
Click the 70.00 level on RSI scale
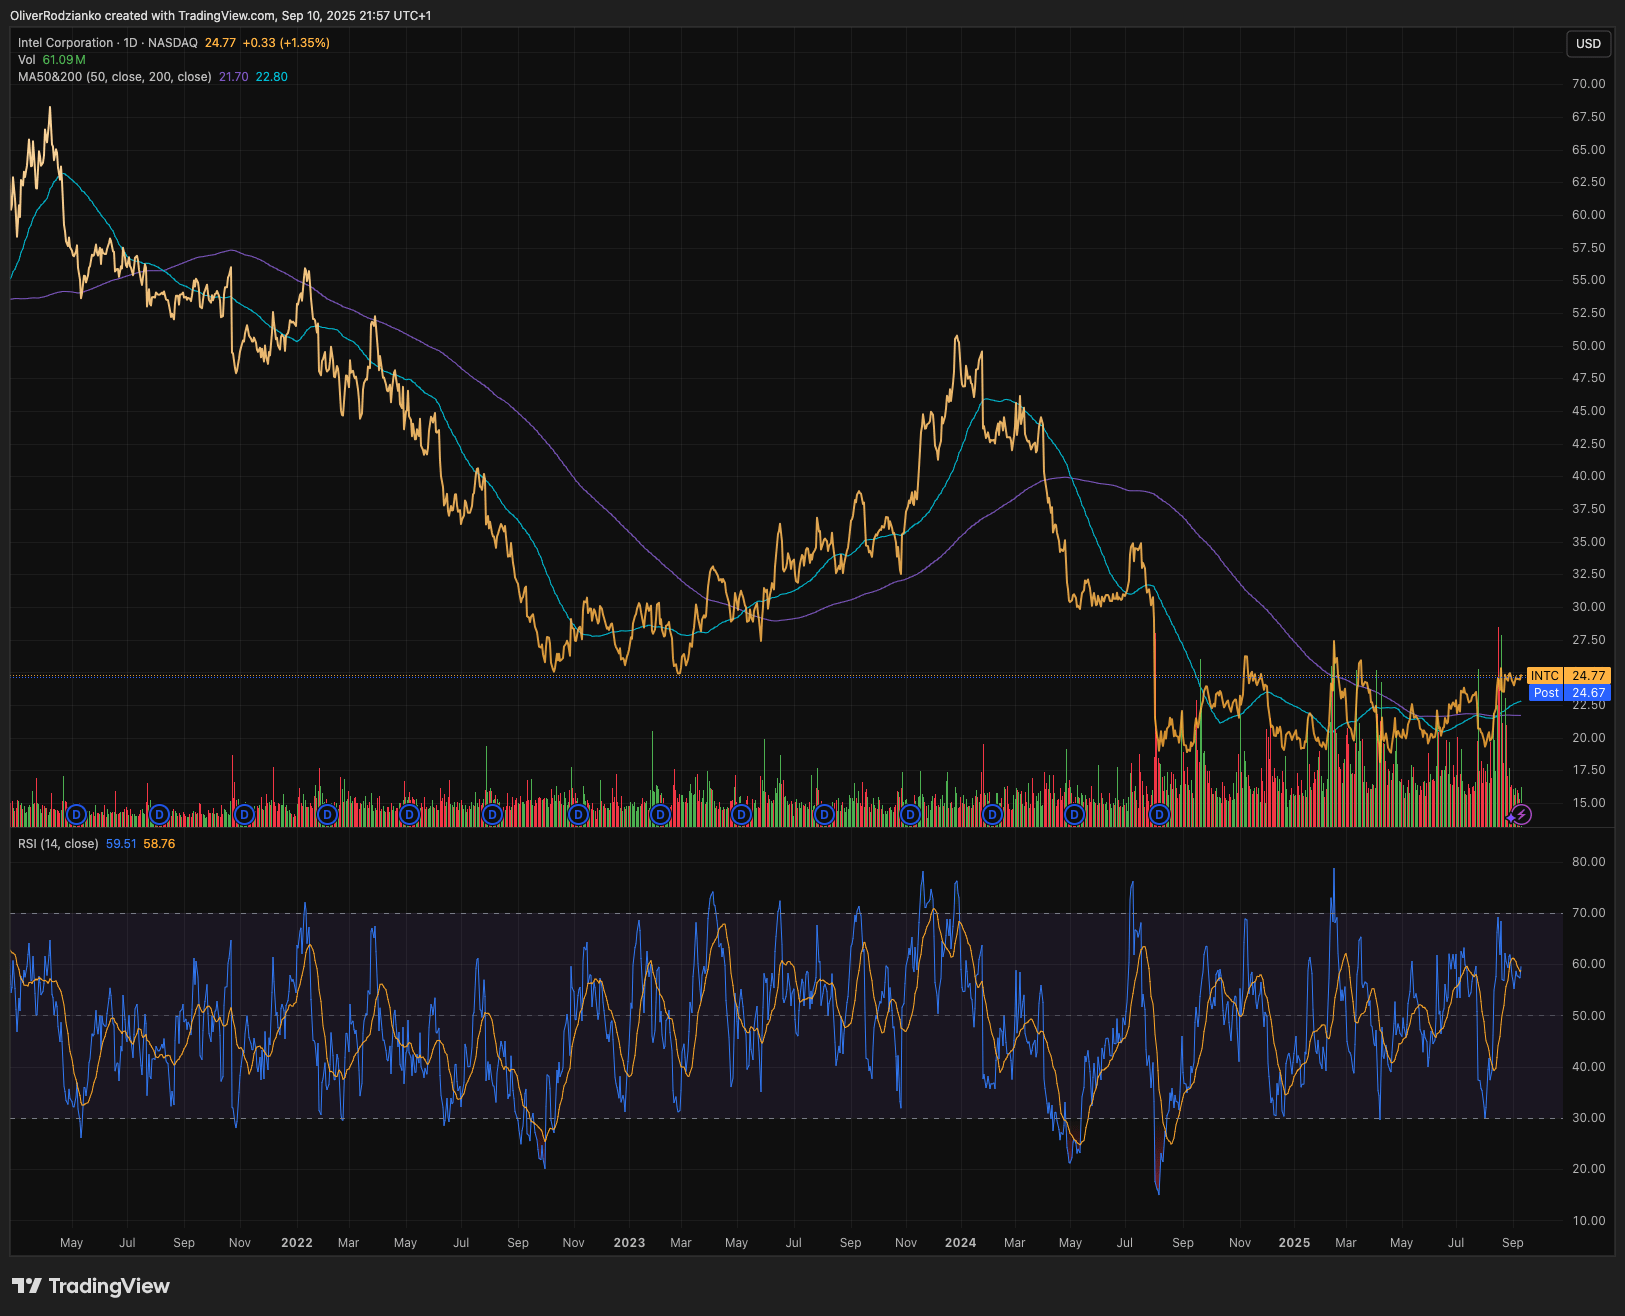click(1588, 913)
